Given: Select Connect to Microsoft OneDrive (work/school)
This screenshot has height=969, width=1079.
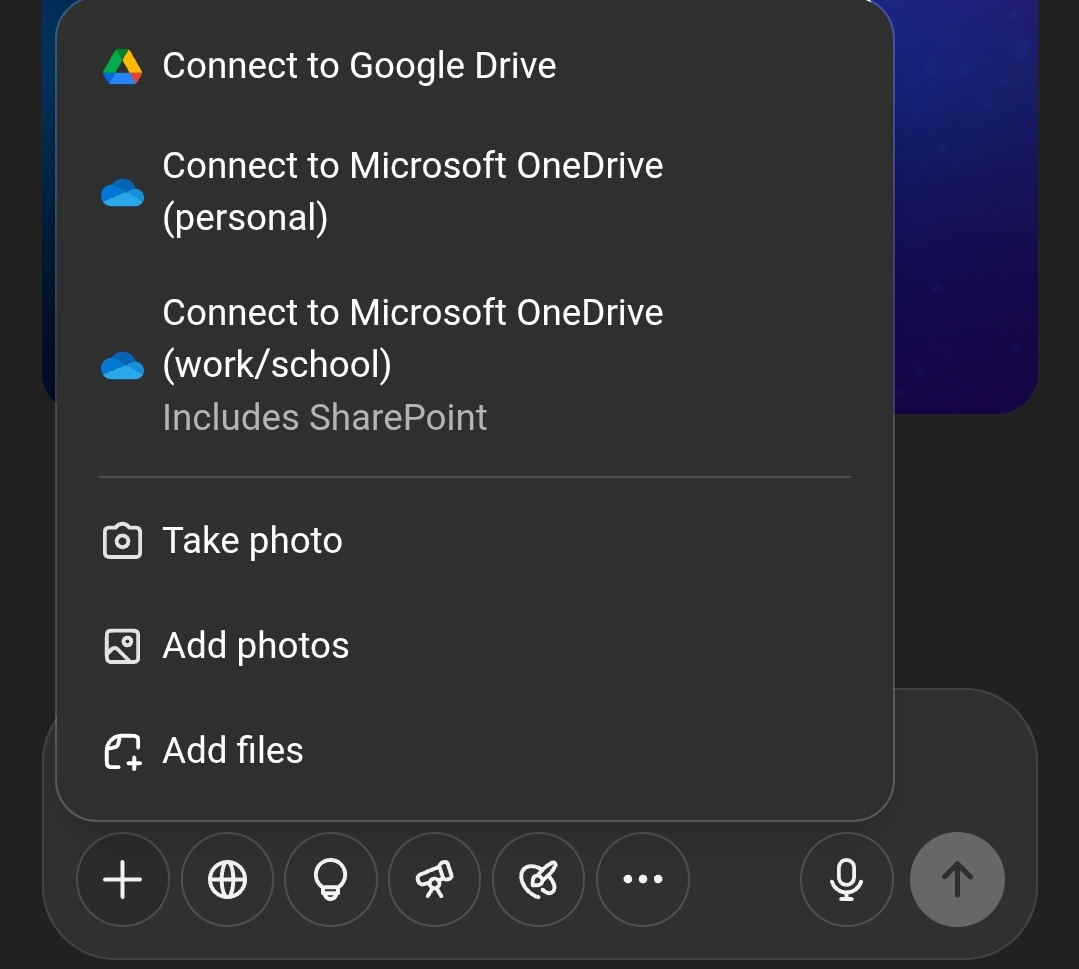Looking at the screenshot, I should (475, 365).
